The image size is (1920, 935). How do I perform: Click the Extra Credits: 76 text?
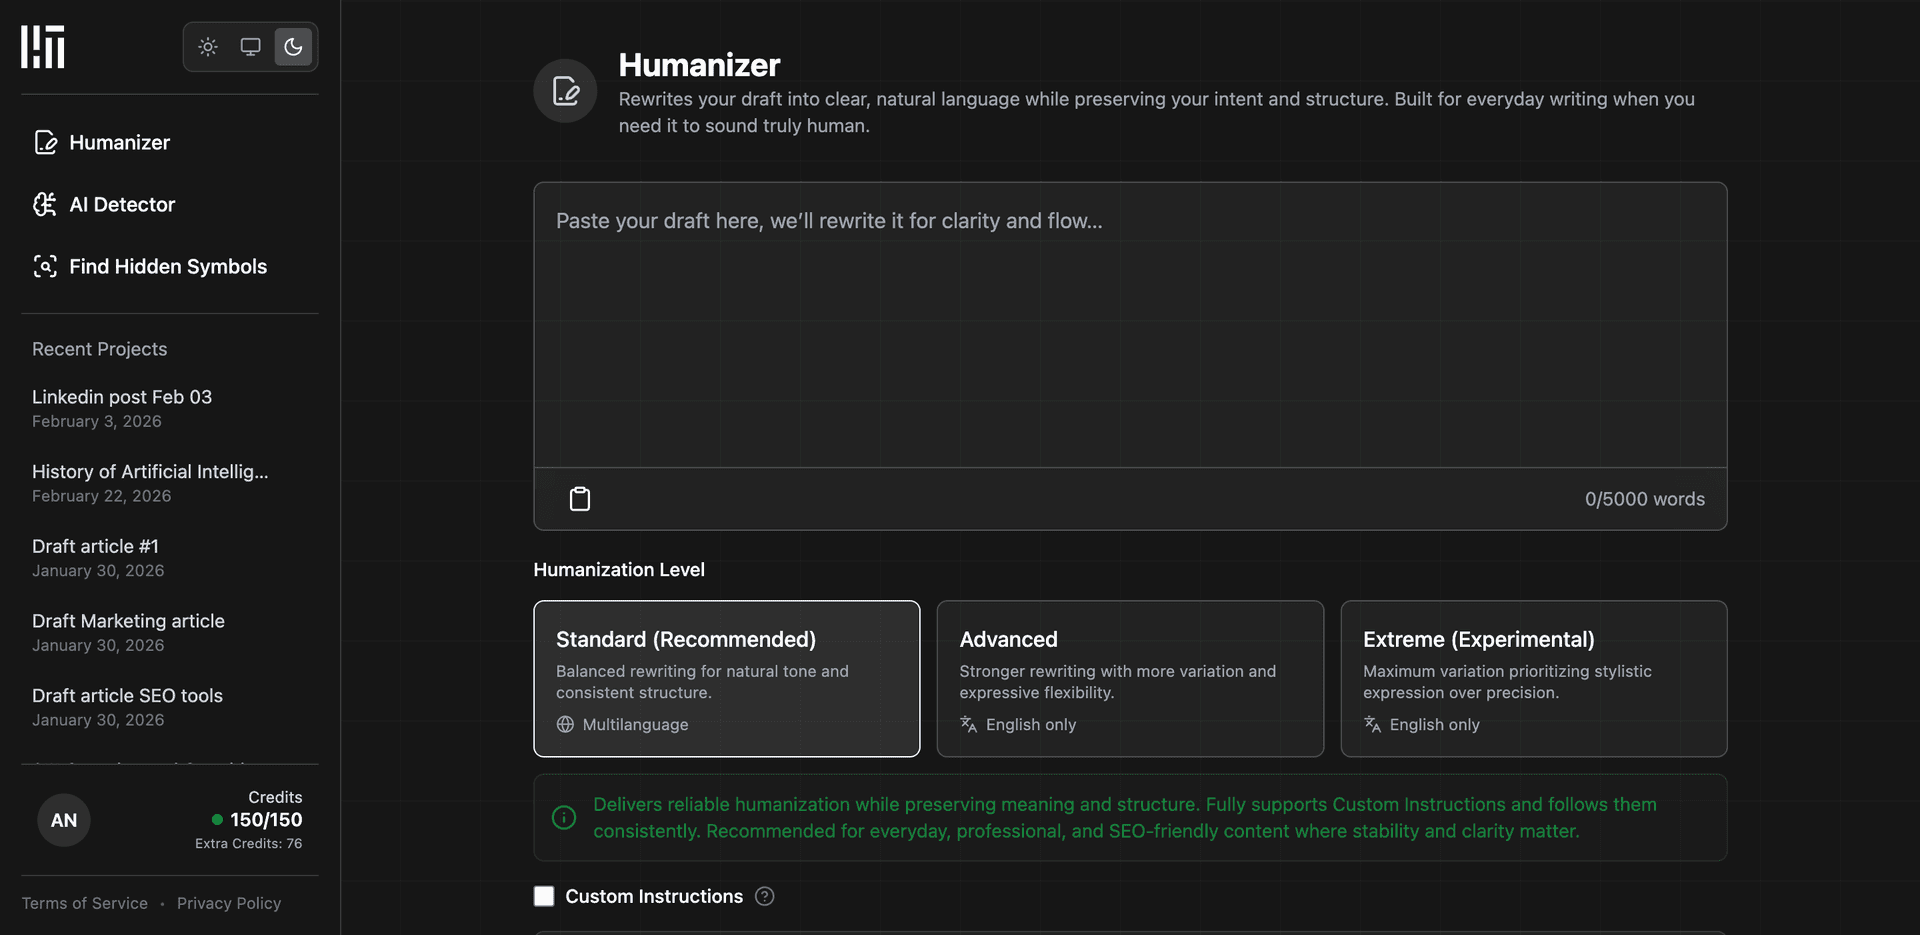coord(248,844)
